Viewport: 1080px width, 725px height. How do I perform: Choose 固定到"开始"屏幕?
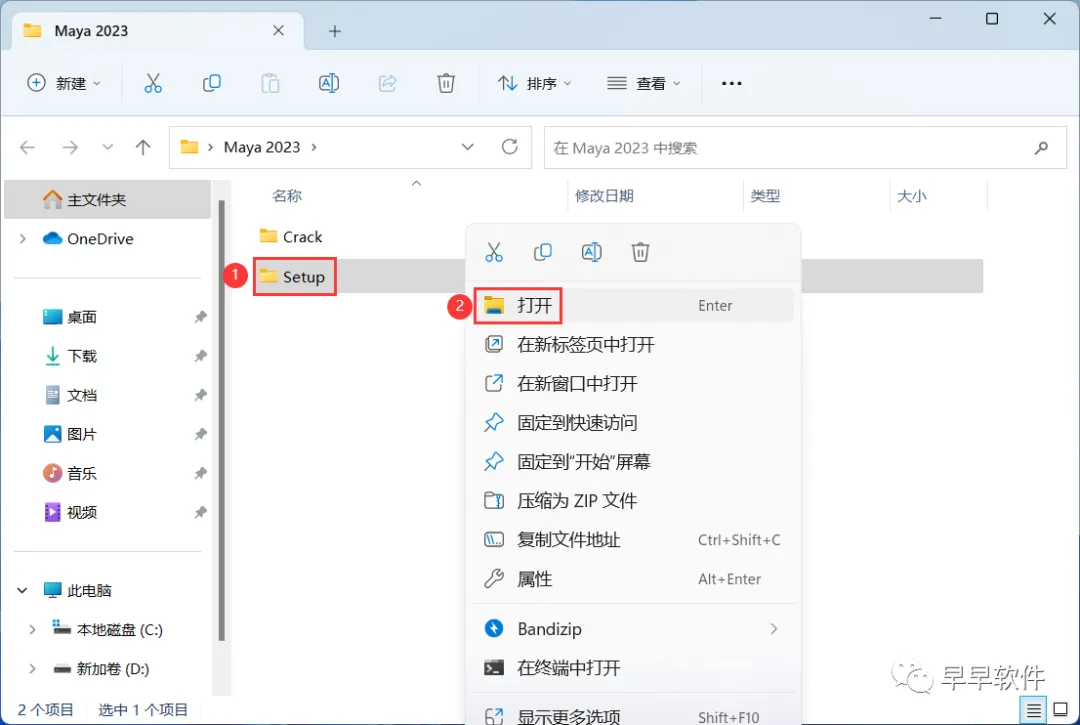(x=634, y=461)
